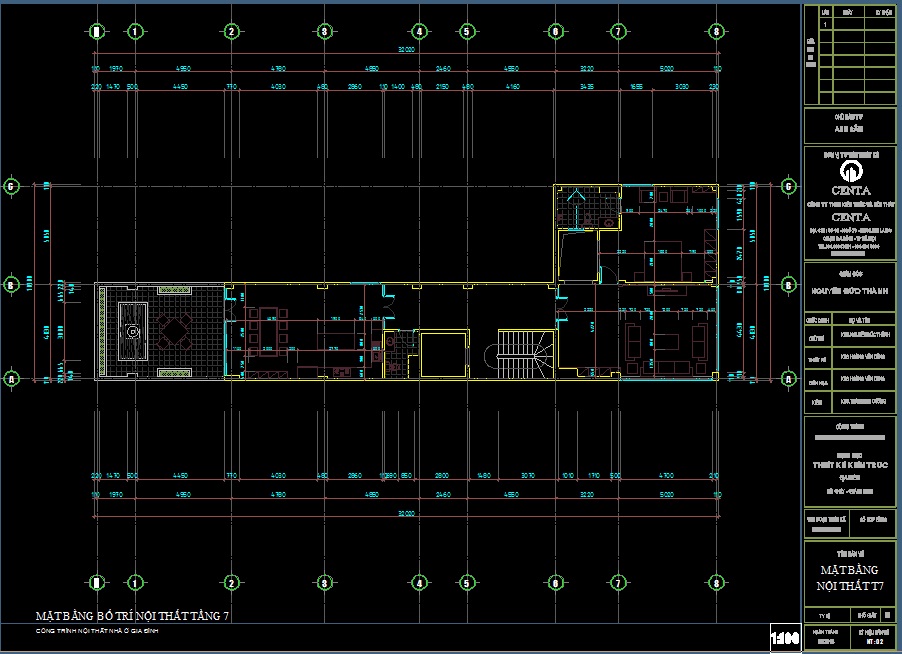Select axis bubble B on the left side

tap(11, 285)
